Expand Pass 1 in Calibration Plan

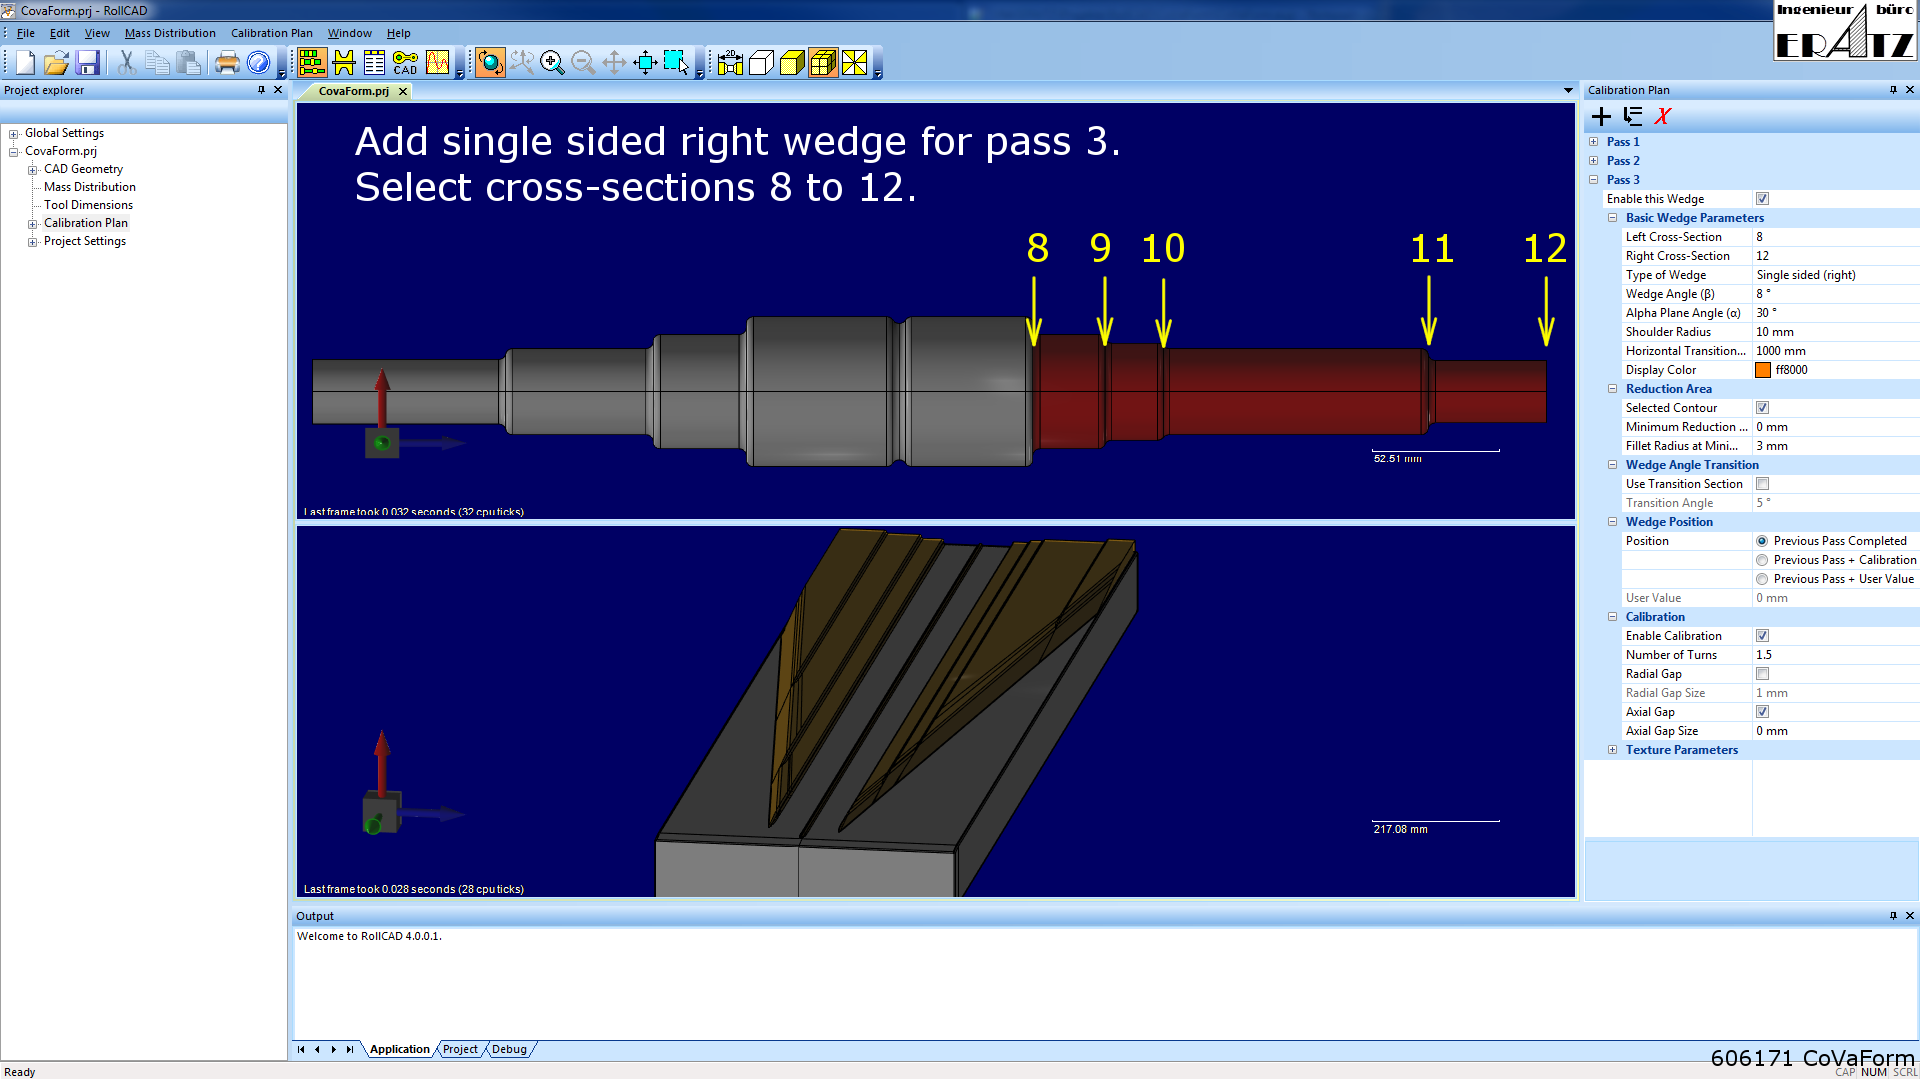(x=1593, y=142)
